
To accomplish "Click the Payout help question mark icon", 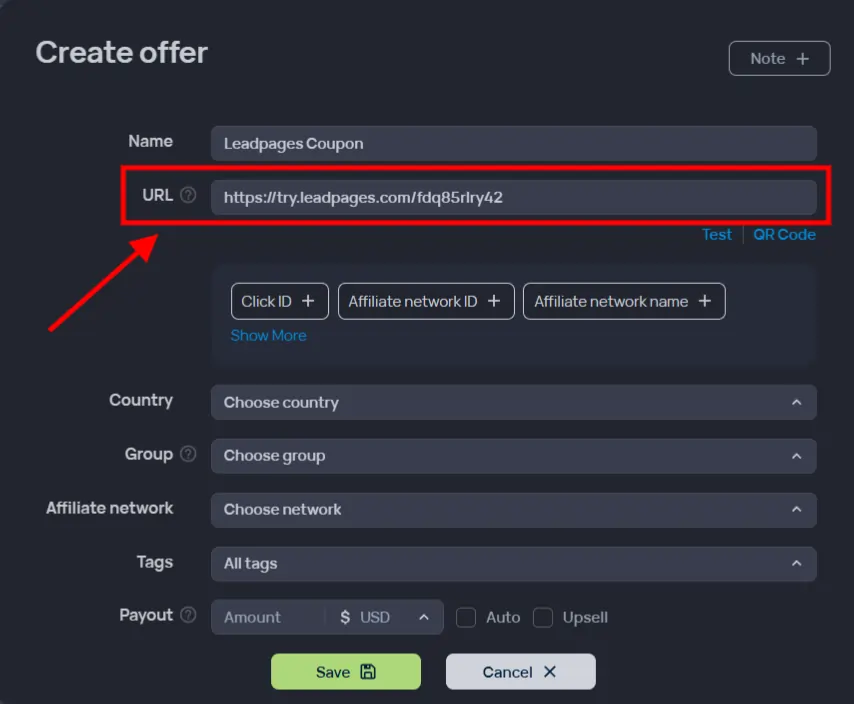I will point(188,615).
